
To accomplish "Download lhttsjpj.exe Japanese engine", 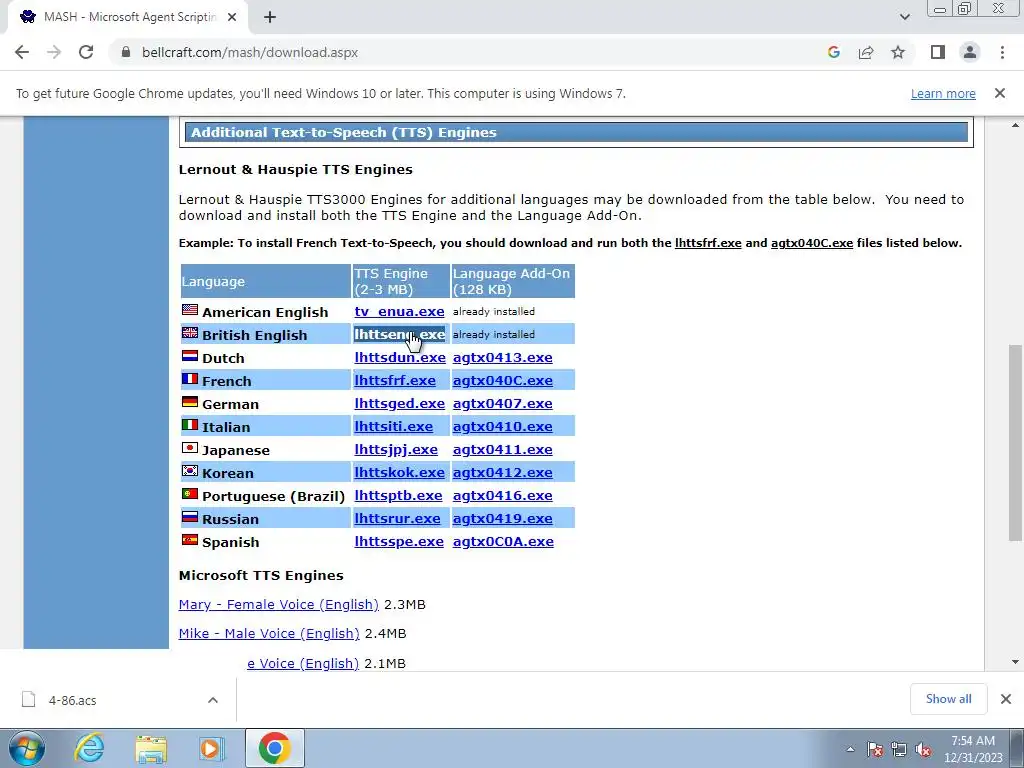I will tap(396, 450).
